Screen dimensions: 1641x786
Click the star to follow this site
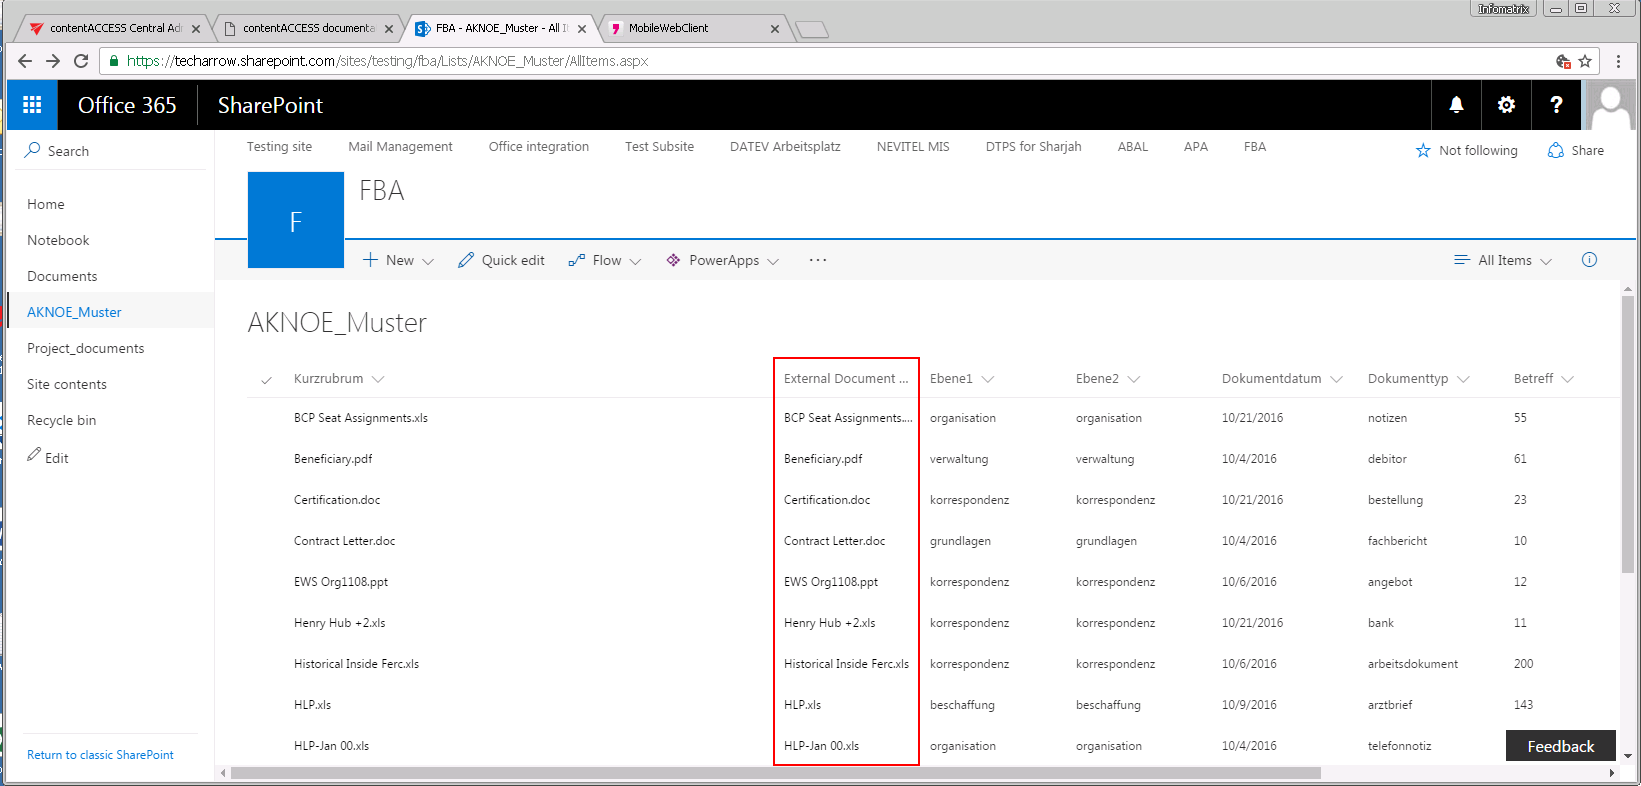[x=1423, y=151]
